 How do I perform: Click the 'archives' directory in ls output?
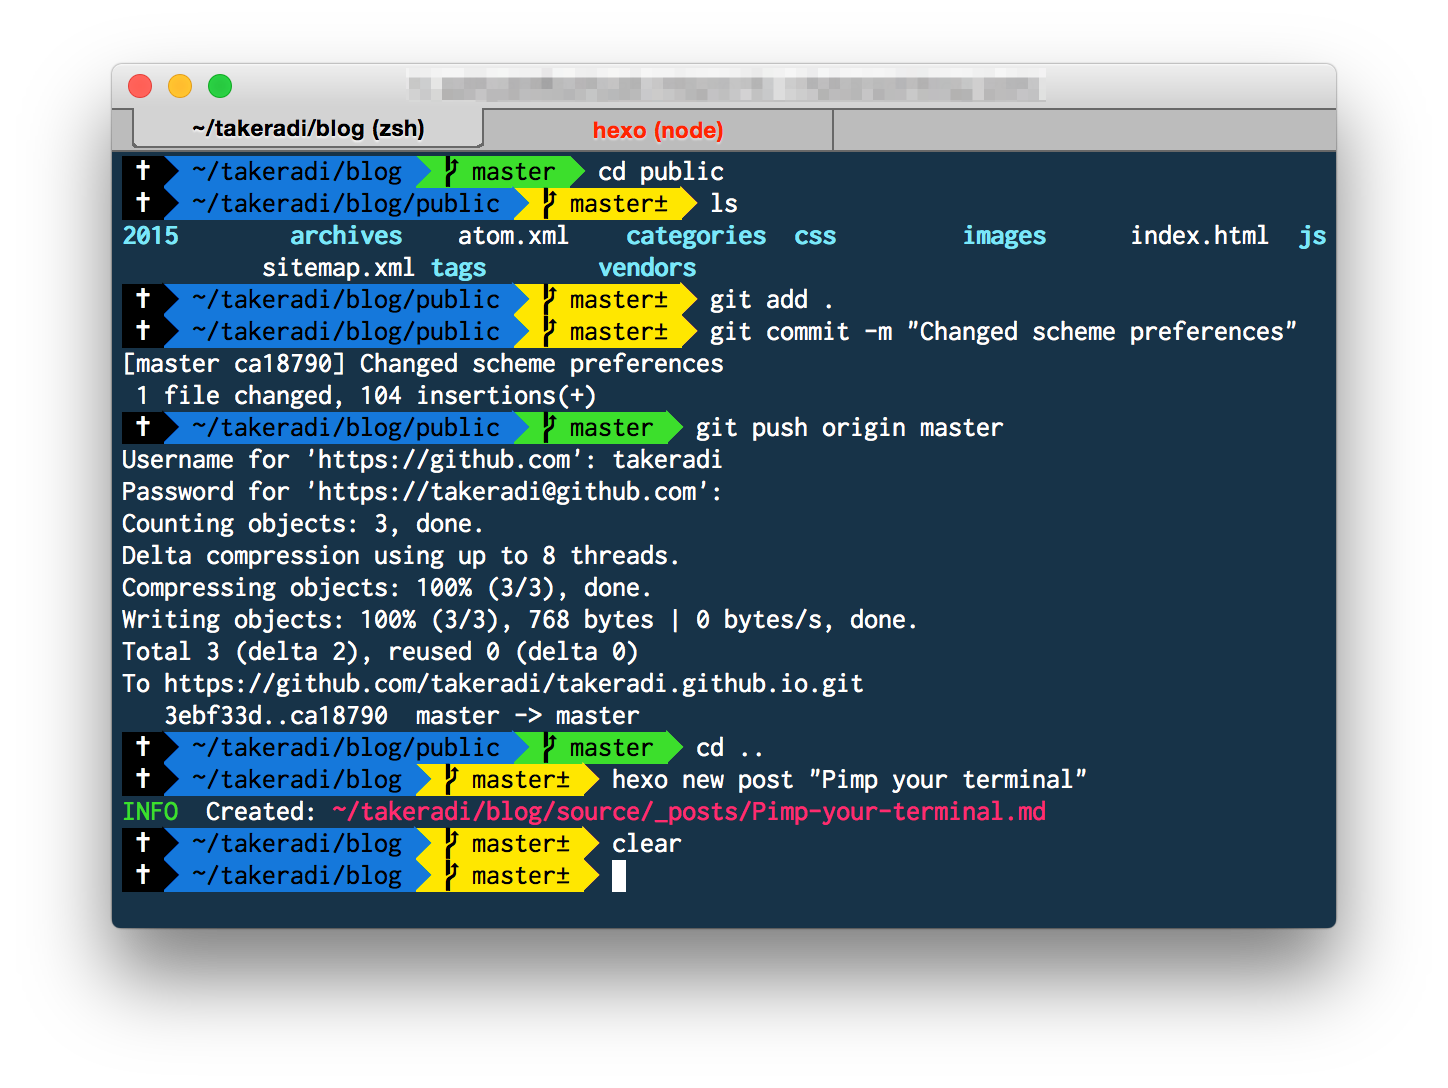pyautogui.click(x=346, y=236)
